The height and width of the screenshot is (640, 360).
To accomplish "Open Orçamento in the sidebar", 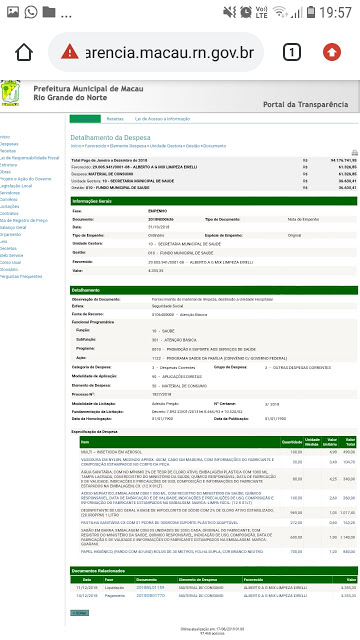I will [x=11, y=234].
